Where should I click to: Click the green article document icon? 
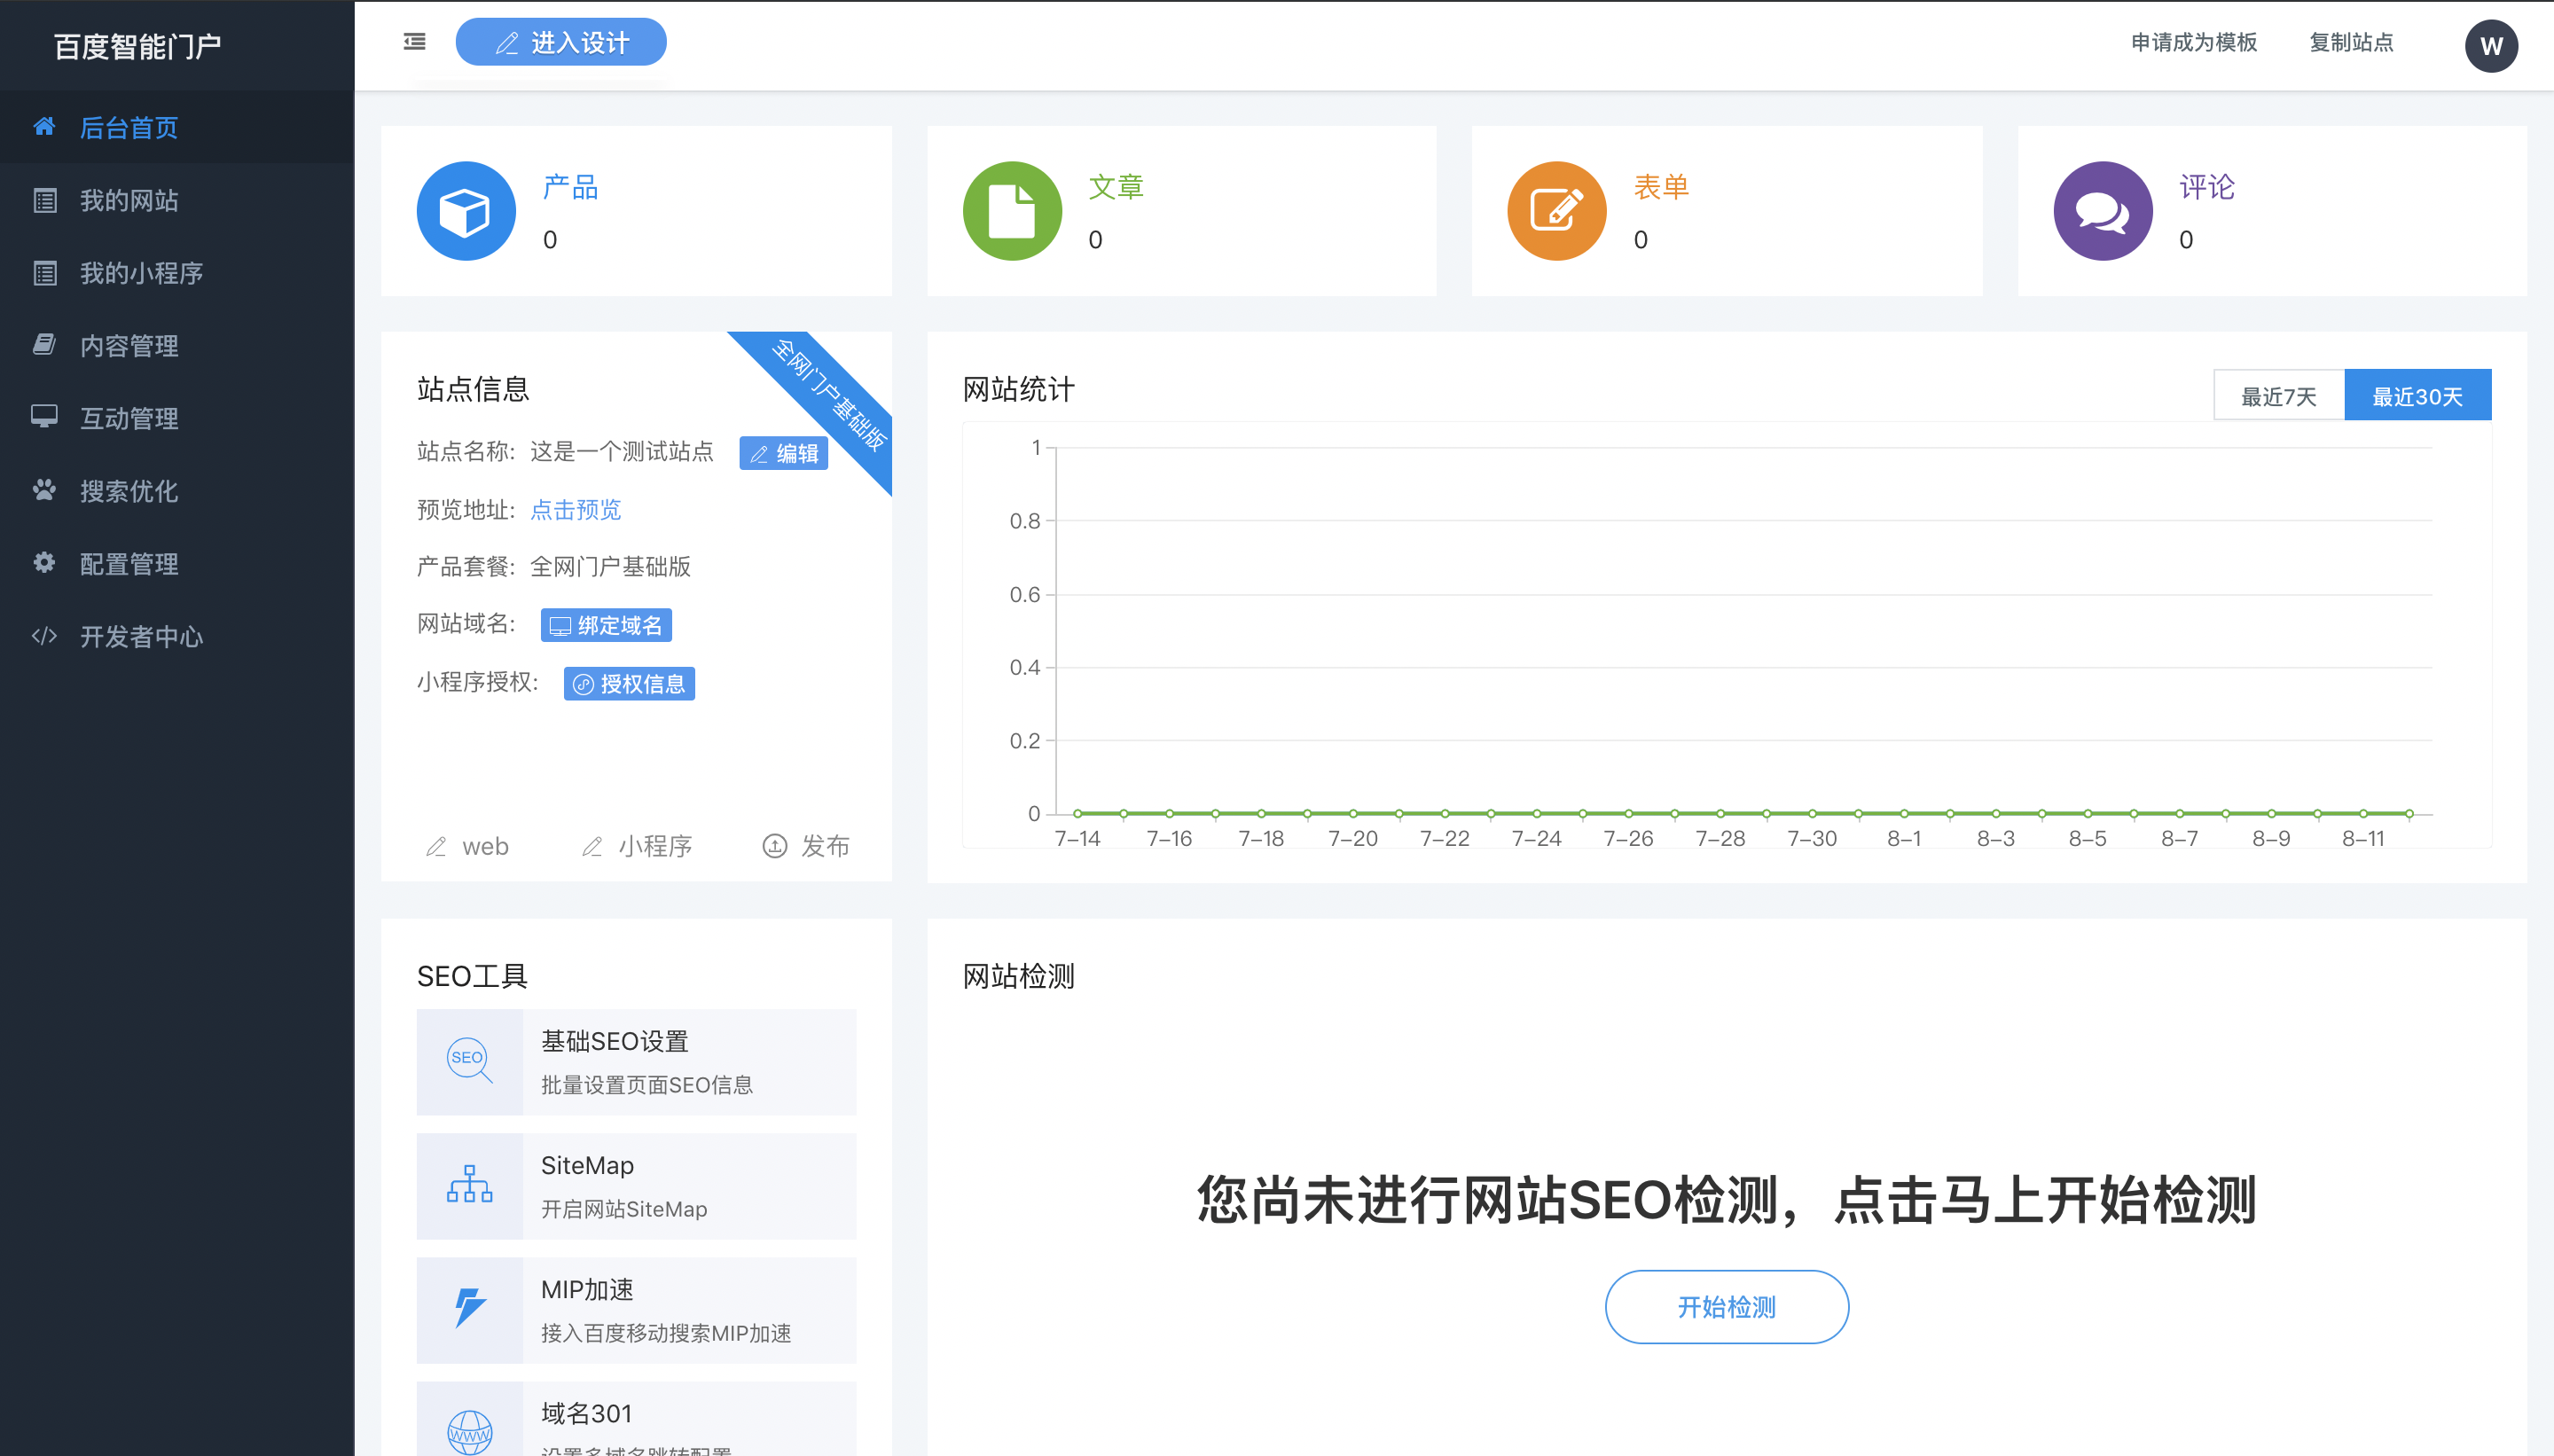[1012, 211]
